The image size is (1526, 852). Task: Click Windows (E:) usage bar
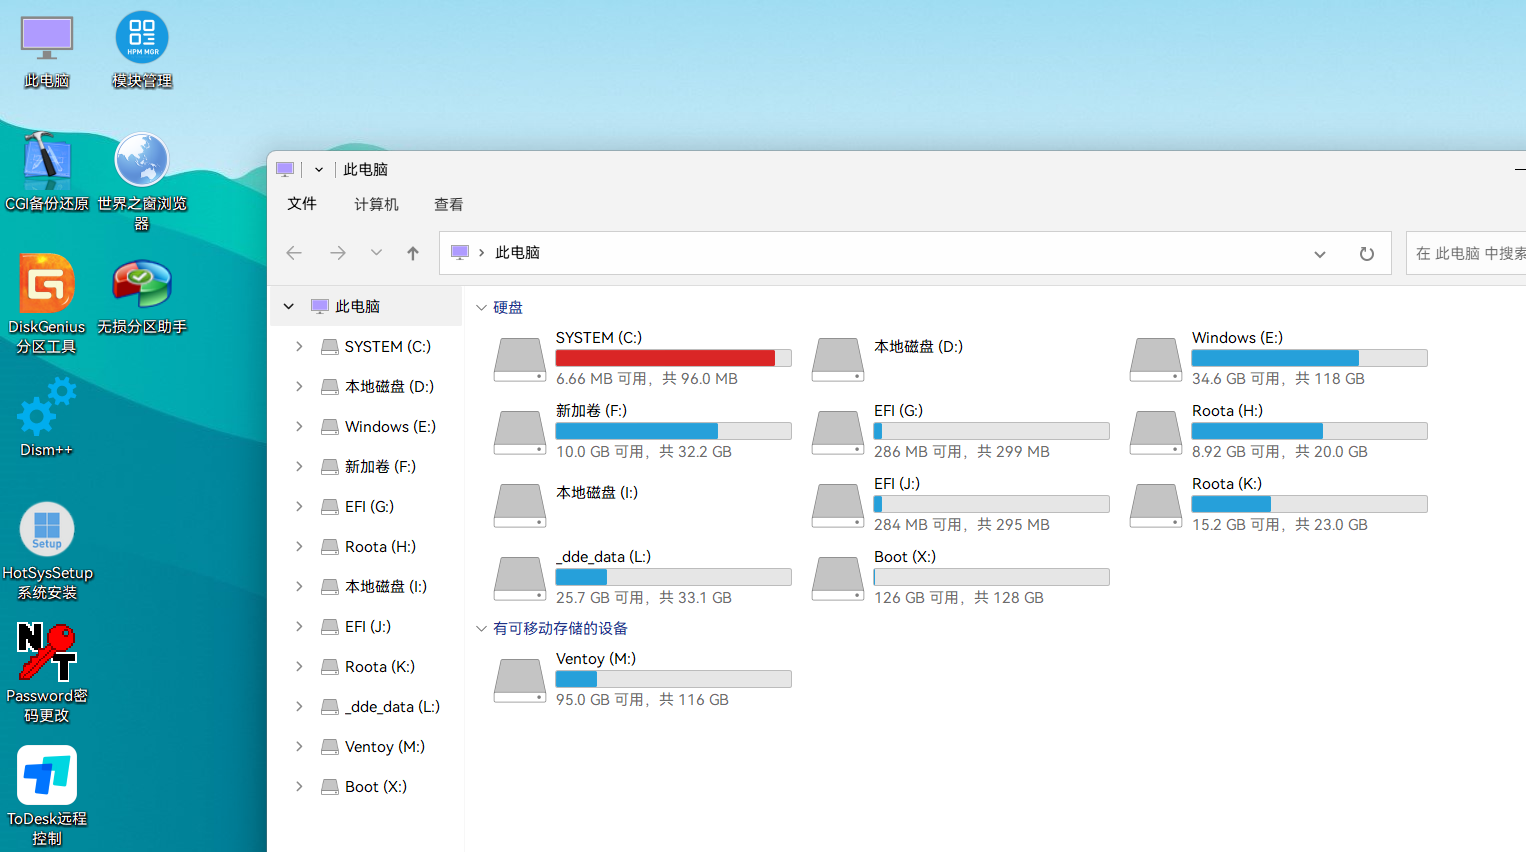(1310, 358)
